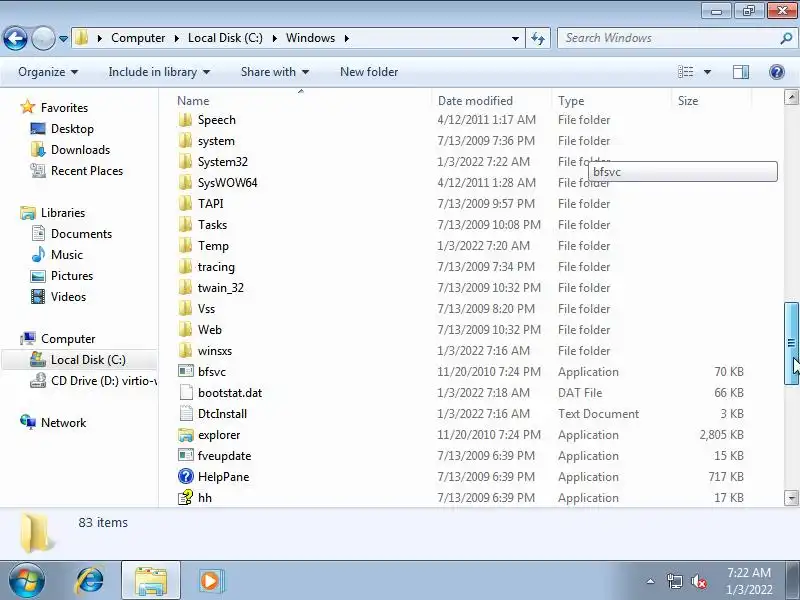
Task: Select Libraries in the navigation pane
Action: [63, 213]
